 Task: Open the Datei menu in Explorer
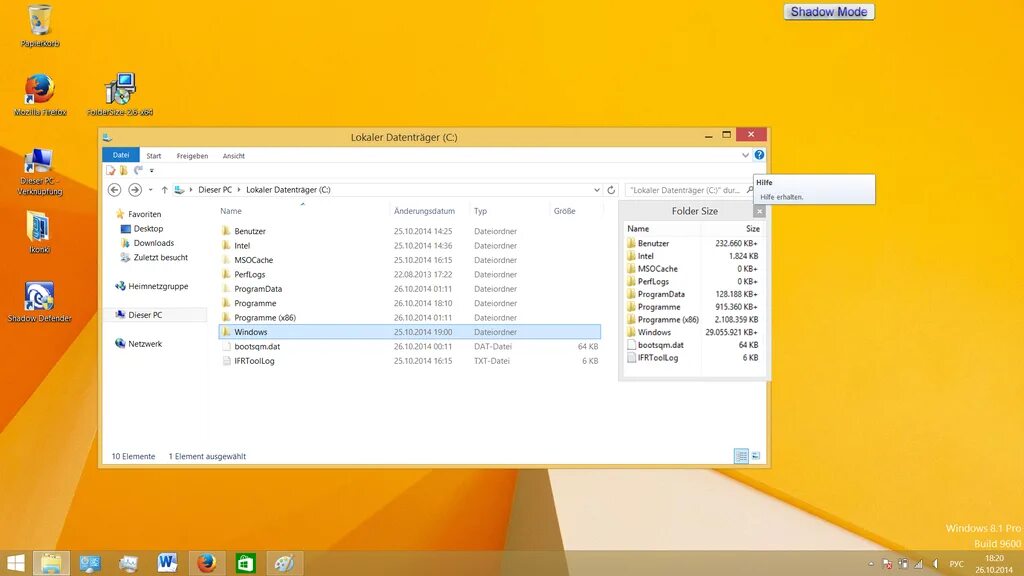(121, 155)
